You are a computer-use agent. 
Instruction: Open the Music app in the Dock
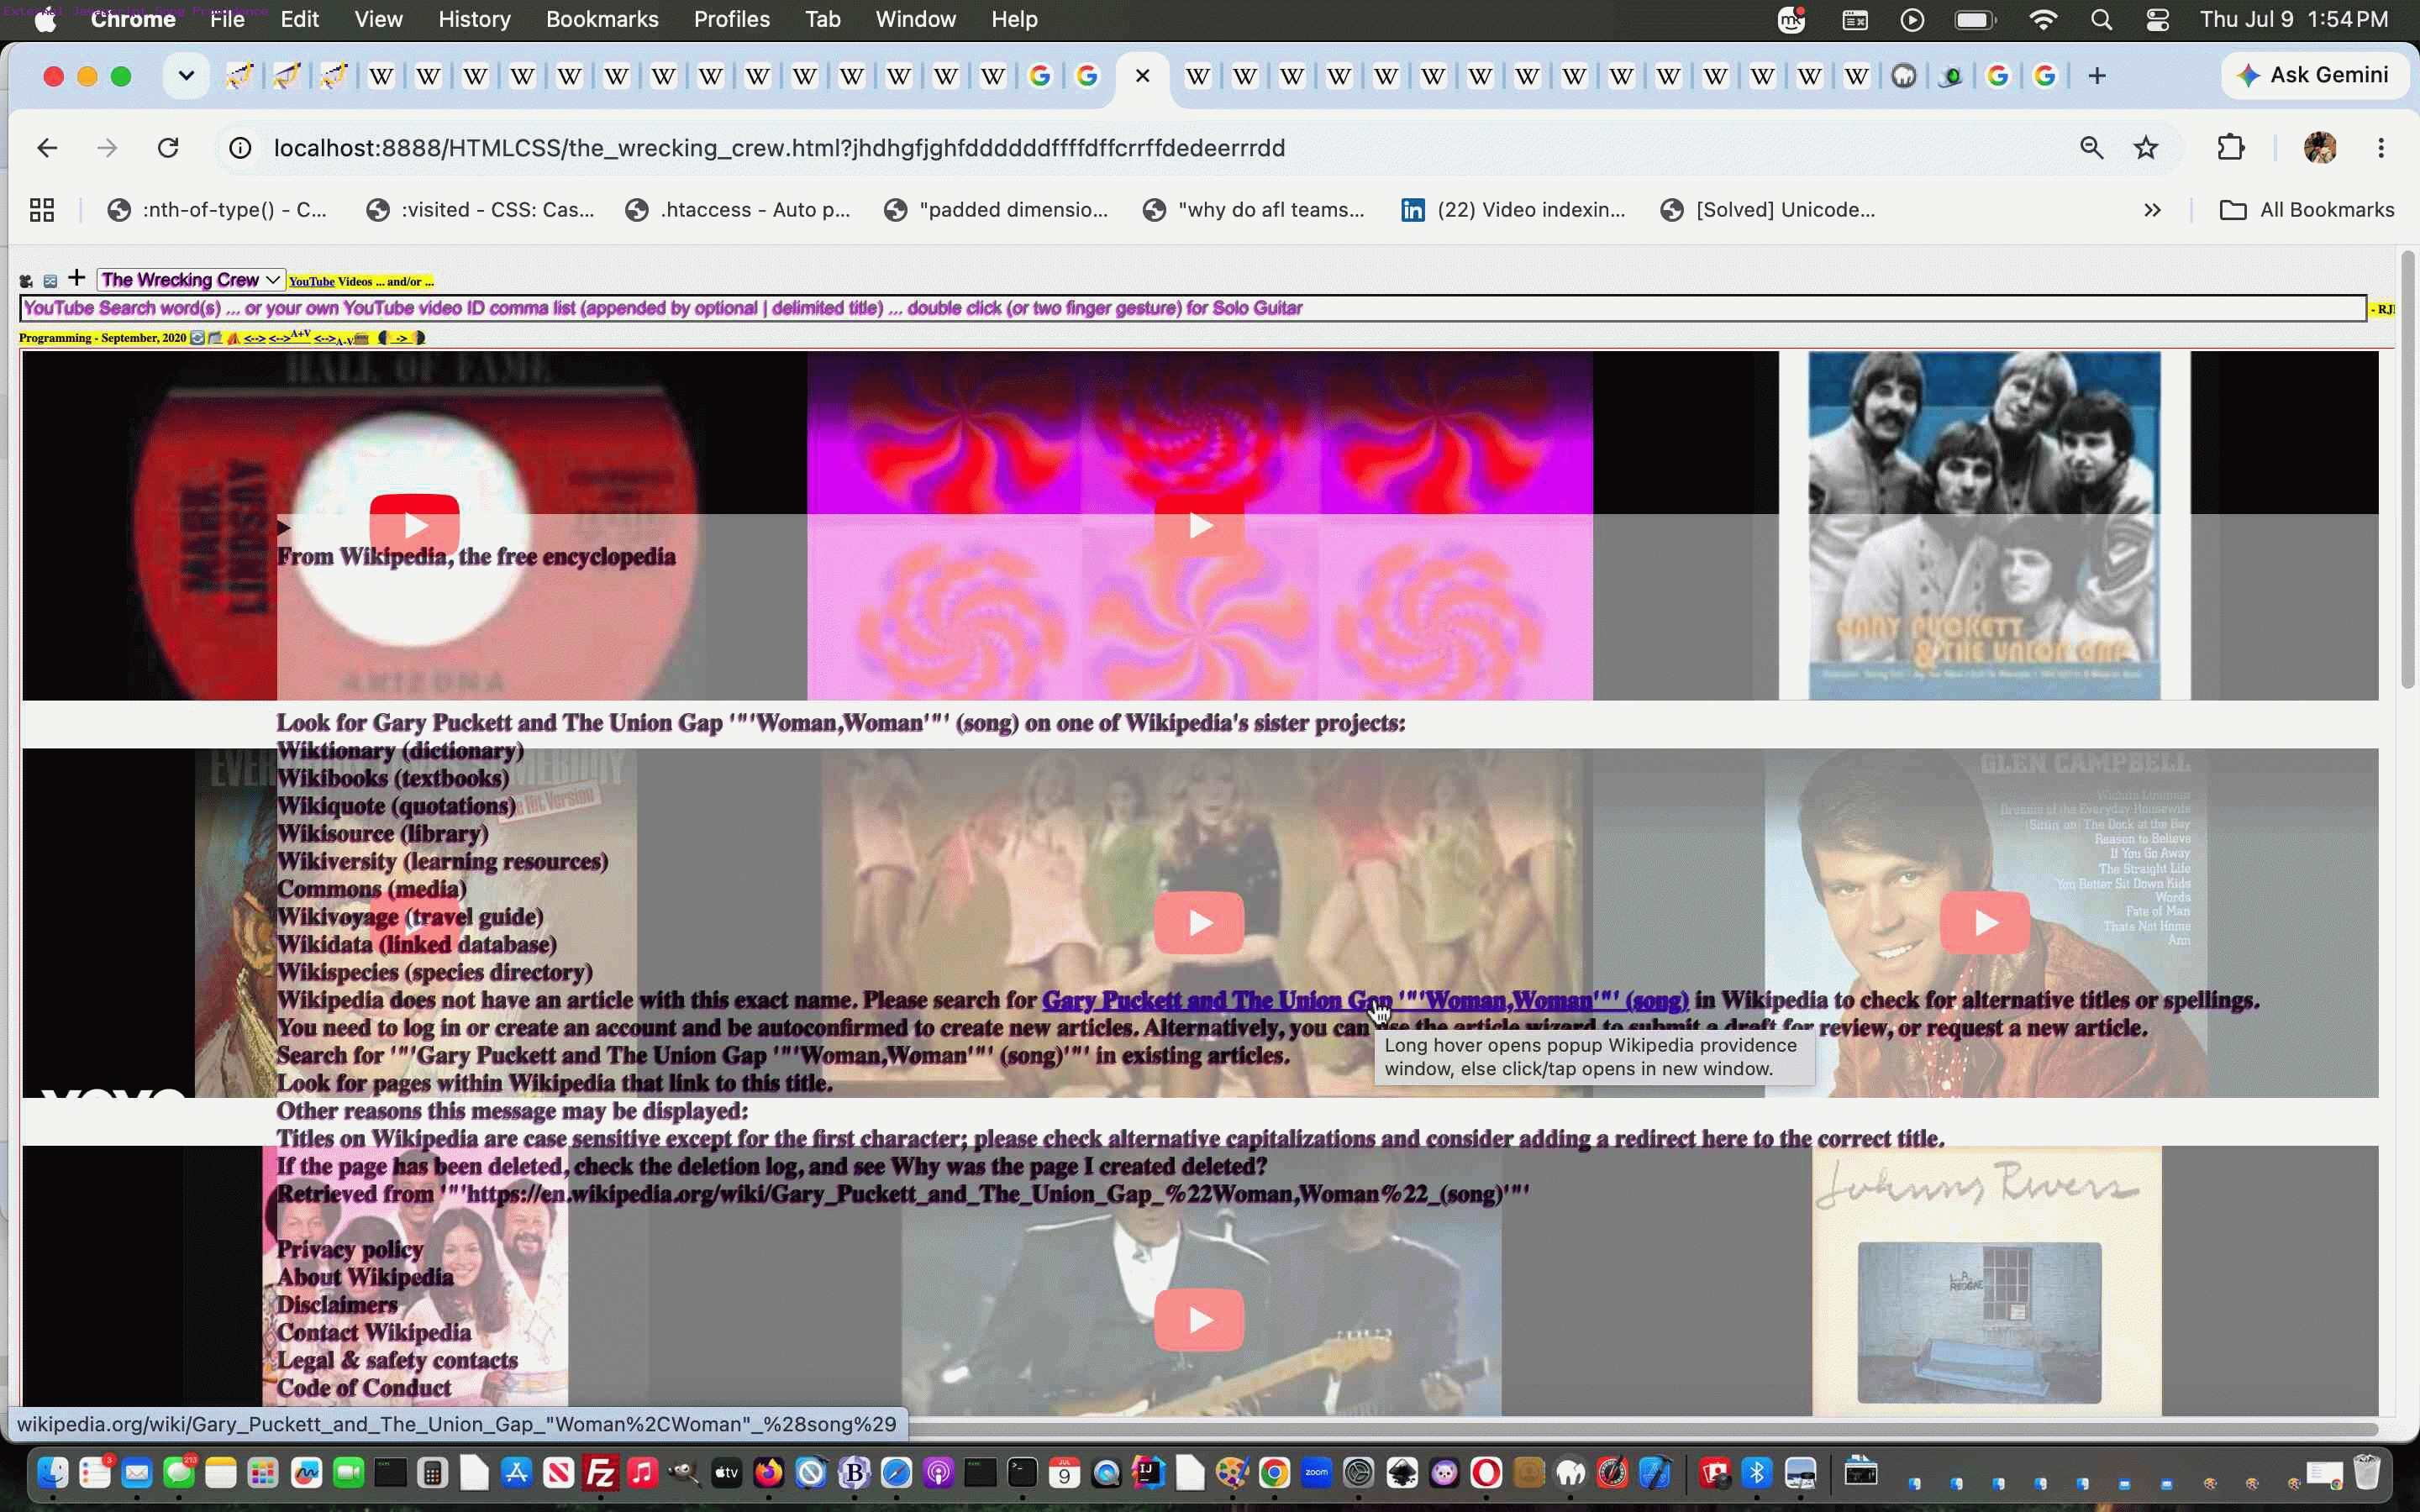643,1473
